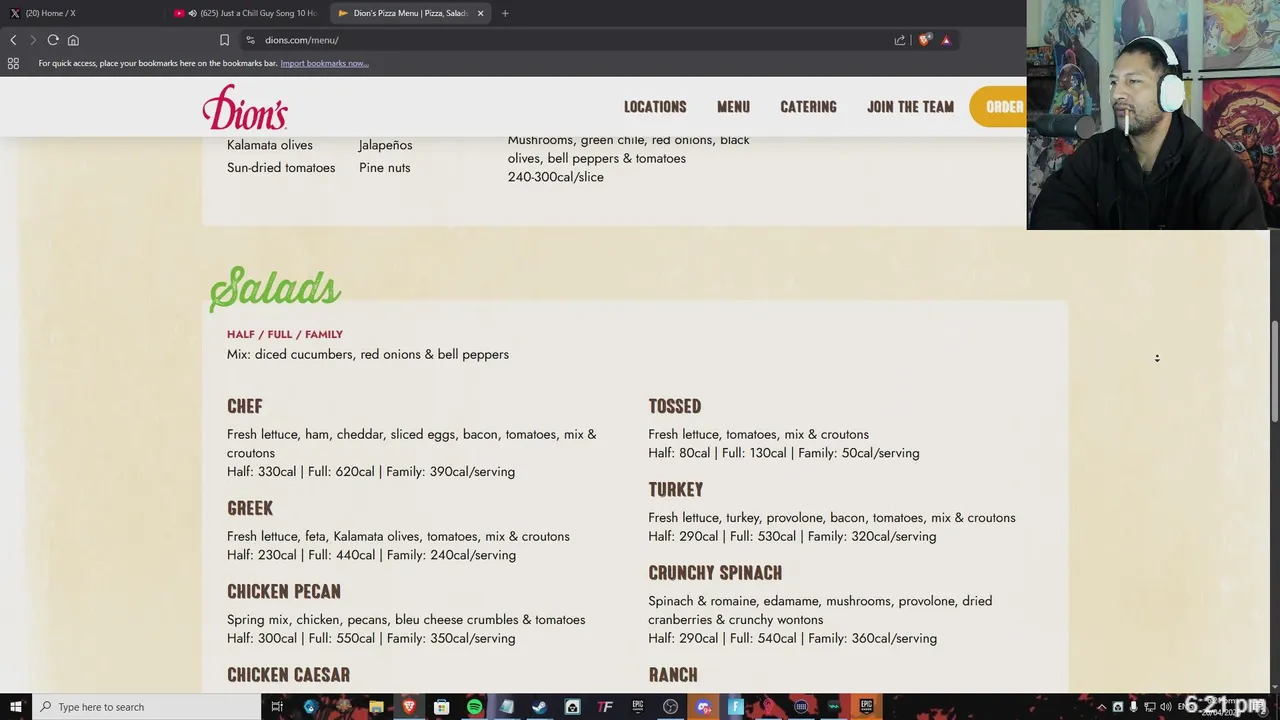The height and width of the screenshot is (720, 1280).
Task: Click the CHEF salad heading
Action: click(x=245, y=406)
